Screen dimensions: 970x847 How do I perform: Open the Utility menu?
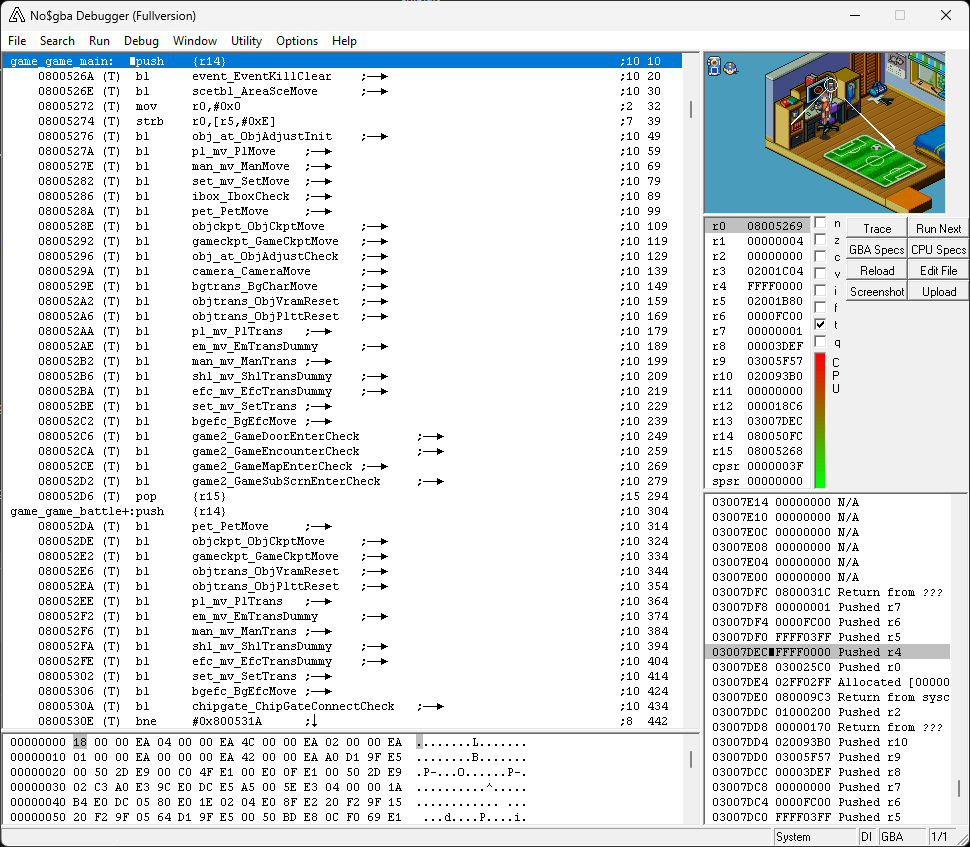[246, 41]
